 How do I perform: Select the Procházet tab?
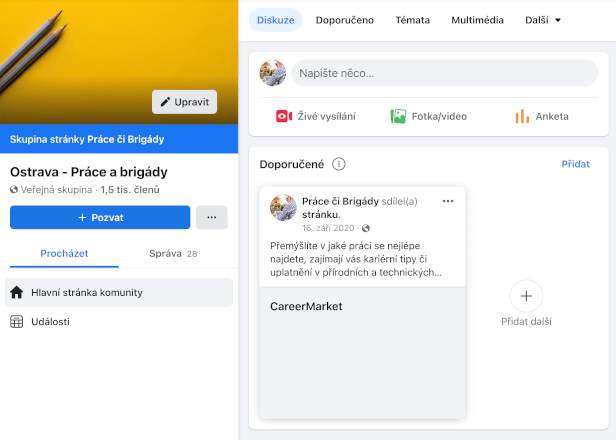[64, 254]
